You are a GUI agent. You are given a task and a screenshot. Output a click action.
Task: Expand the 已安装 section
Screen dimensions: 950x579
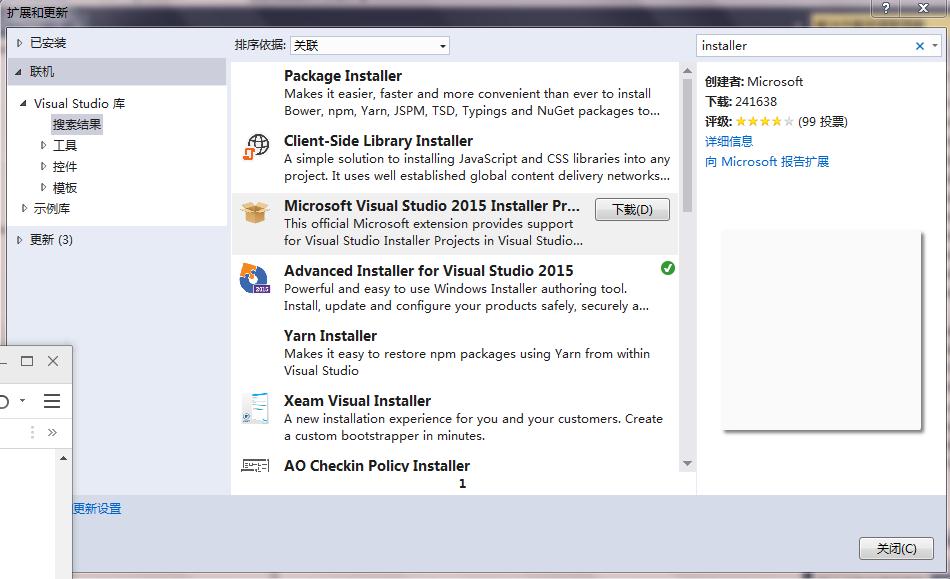coord(19,43)
